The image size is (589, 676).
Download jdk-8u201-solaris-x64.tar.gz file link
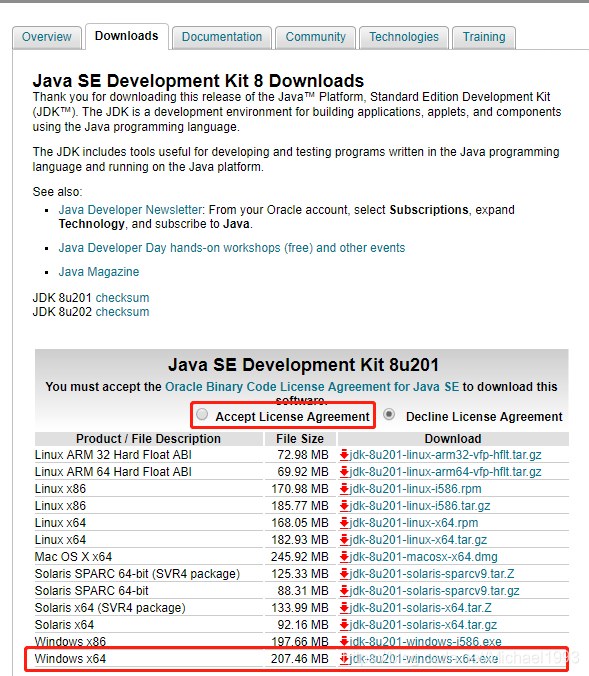click(423, 625)
